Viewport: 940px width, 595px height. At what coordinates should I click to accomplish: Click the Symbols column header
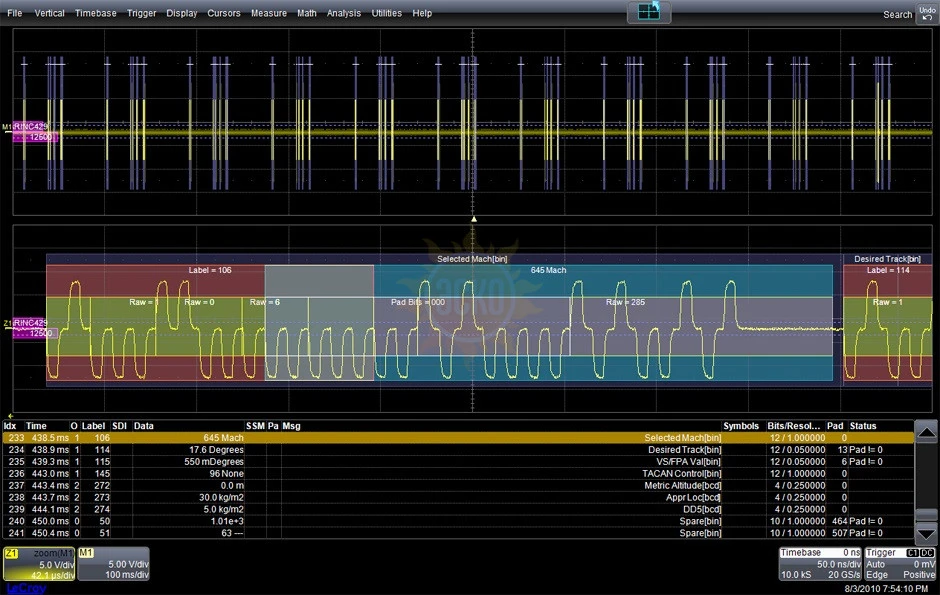tap(741, 426)
